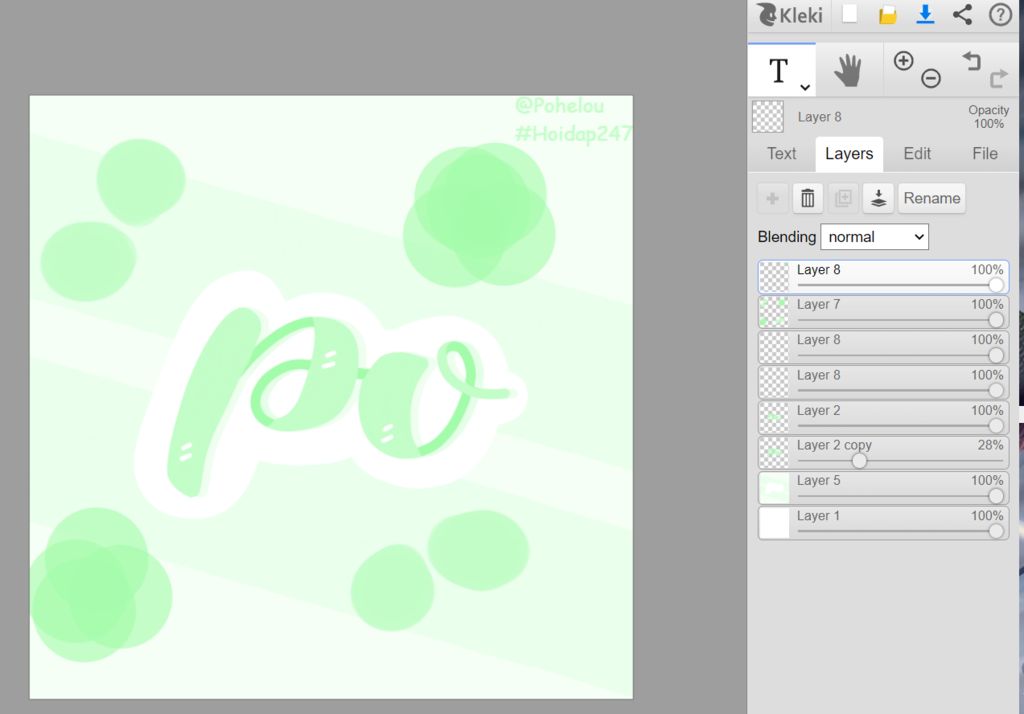Delete the selected layer with trash icon
Viewport: 1024px width, 714px height.
click(x=808, y=198)
